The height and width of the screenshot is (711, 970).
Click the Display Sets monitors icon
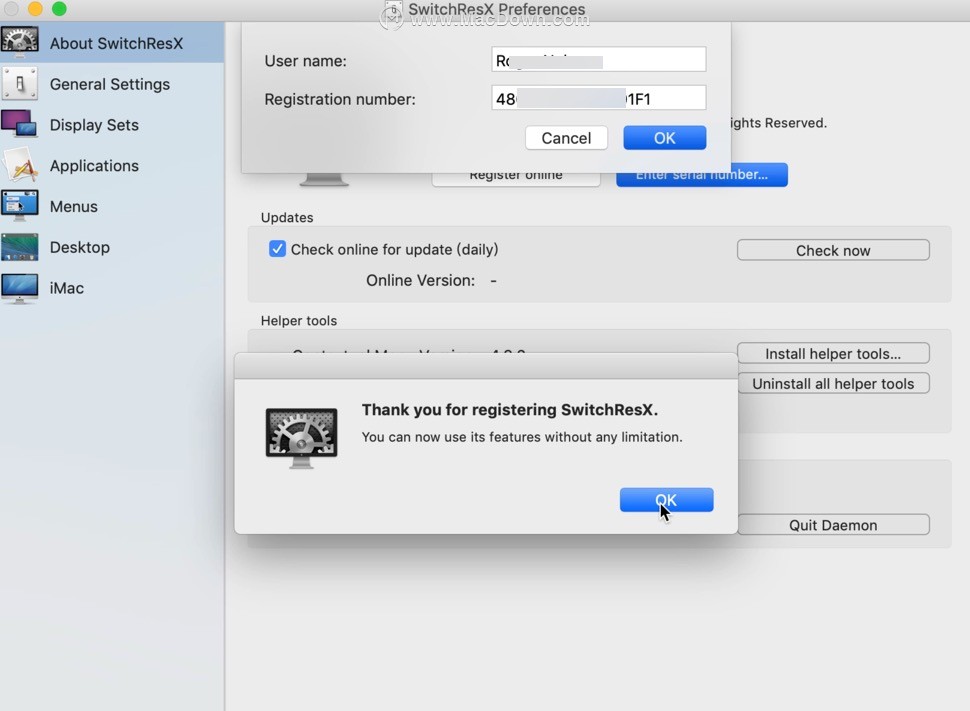coord(19,124)
